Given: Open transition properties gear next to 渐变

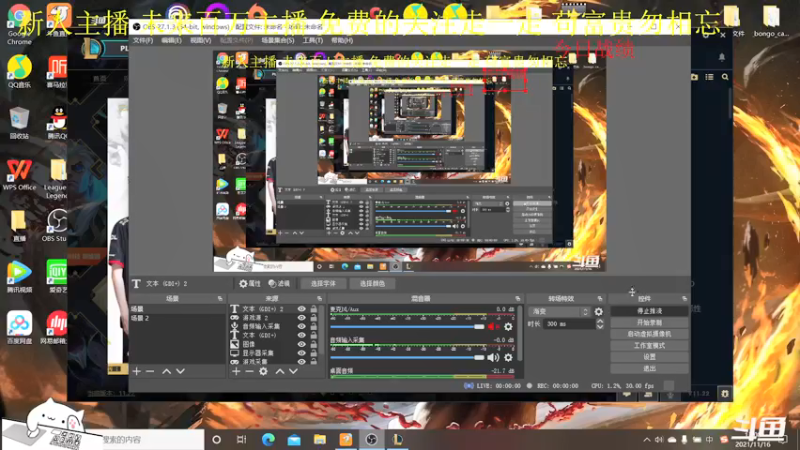Looking at the screenshot, I should click(x=598, y=311).
